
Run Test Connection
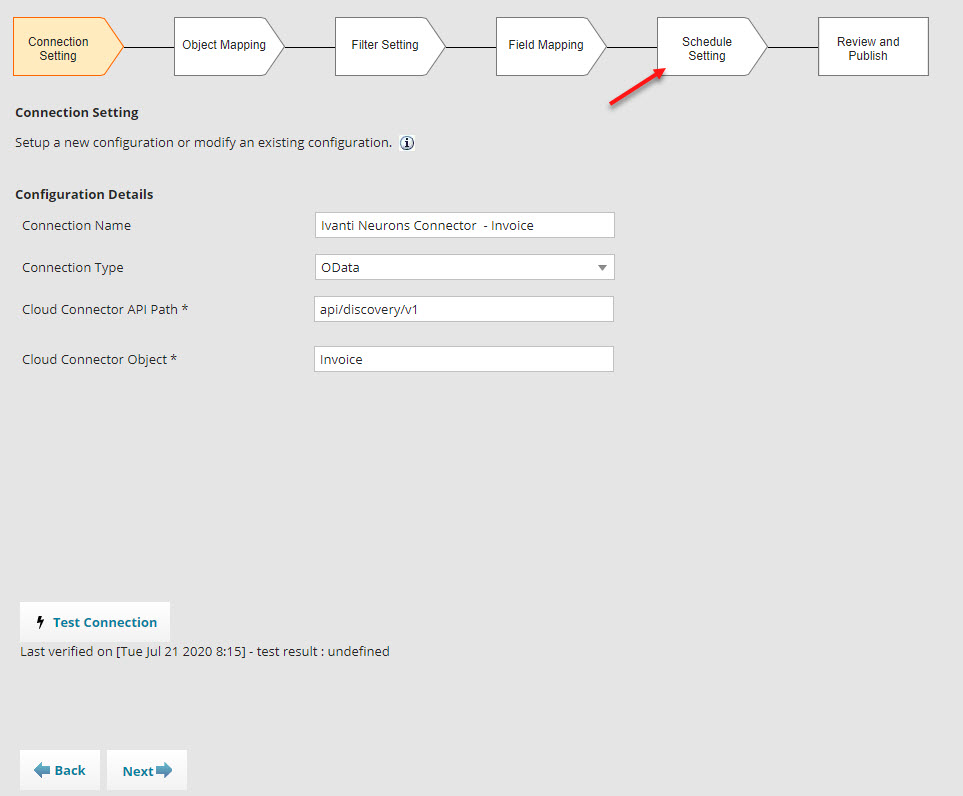click(95, 622)
